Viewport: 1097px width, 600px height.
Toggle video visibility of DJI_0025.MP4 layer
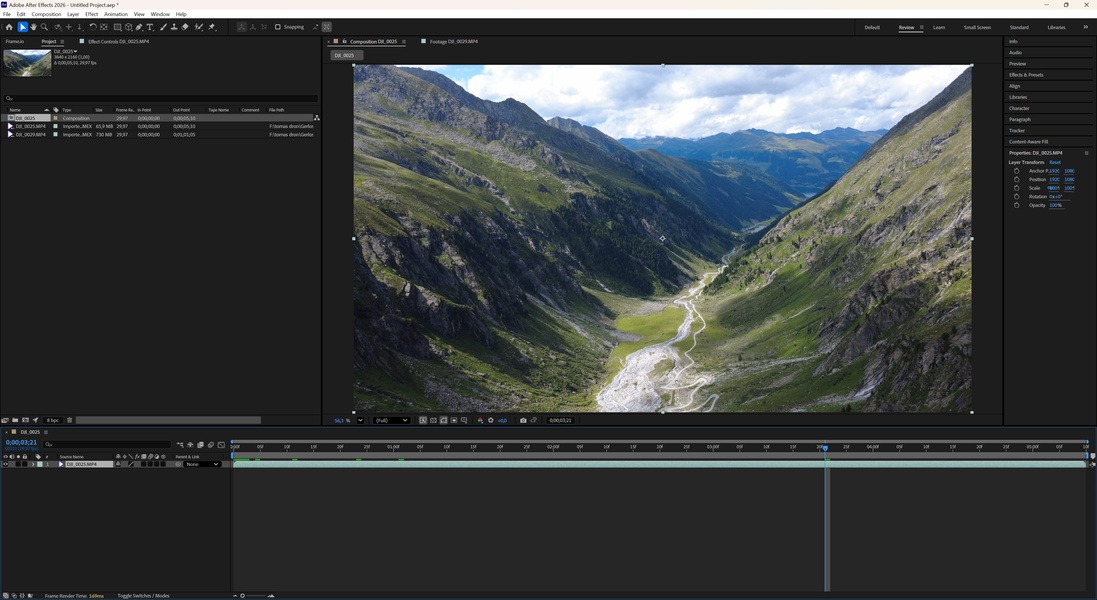tap(5, 464)
